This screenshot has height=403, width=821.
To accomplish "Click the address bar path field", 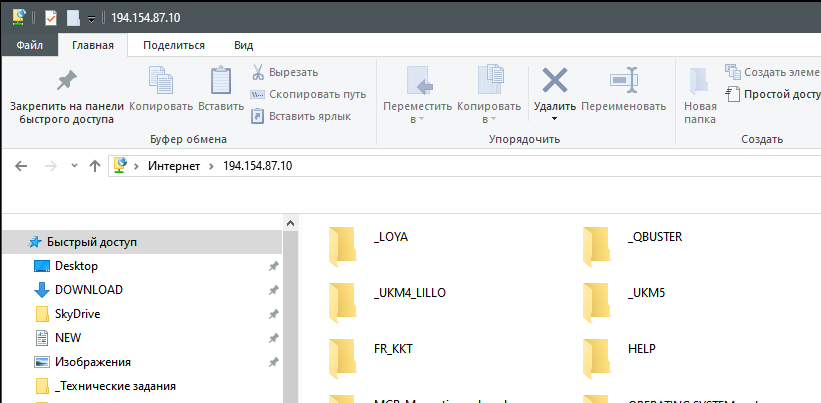I will coord(500,165).
